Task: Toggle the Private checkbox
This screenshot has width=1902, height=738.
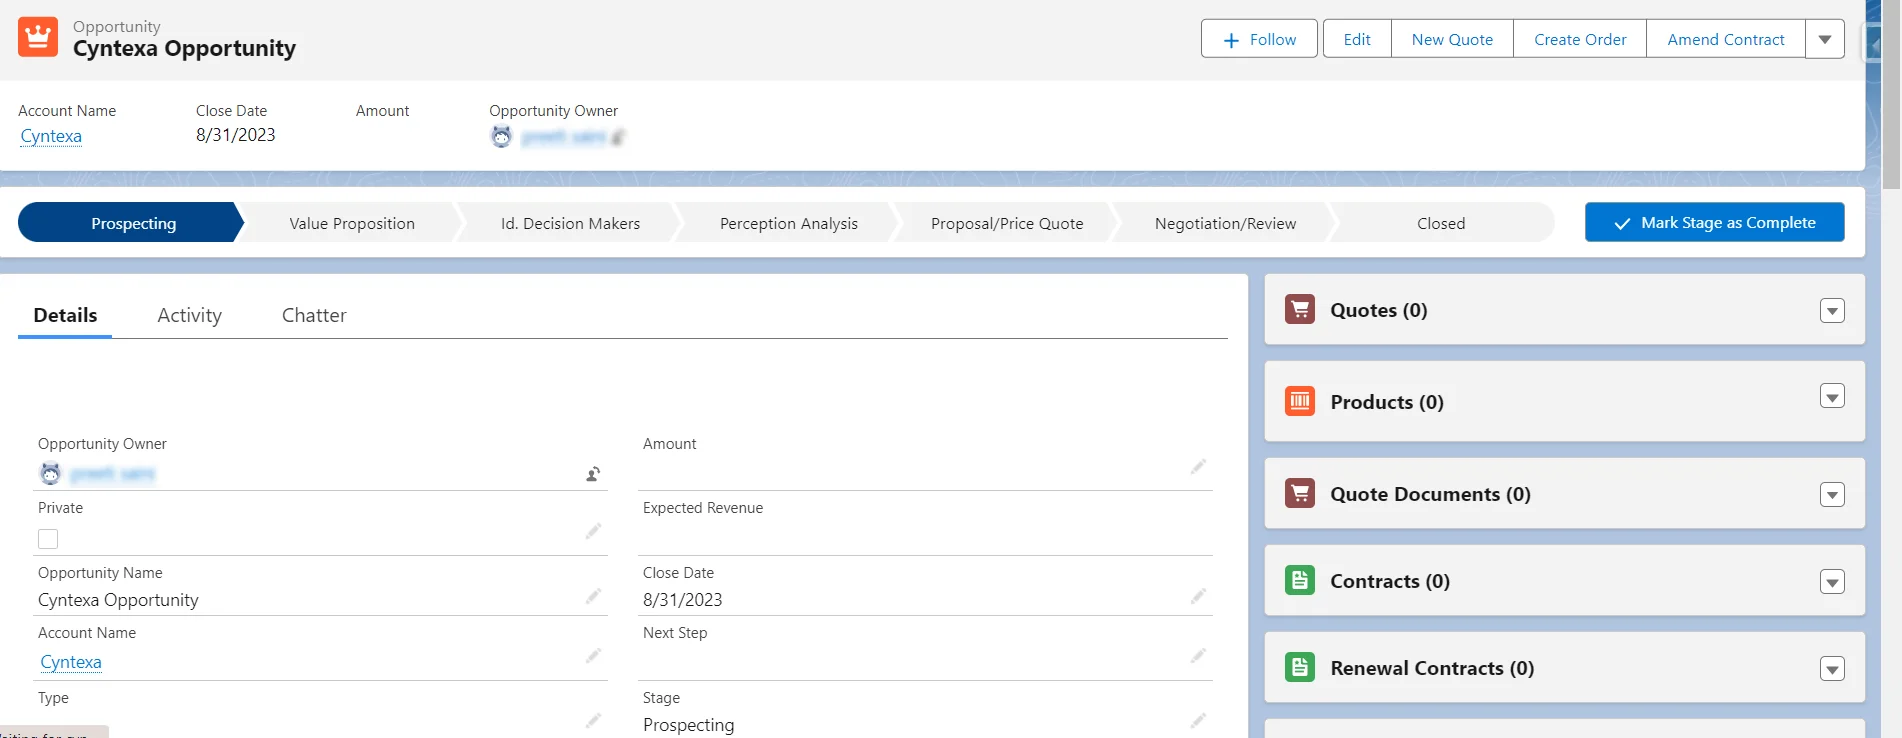Action: pos(48,539)
